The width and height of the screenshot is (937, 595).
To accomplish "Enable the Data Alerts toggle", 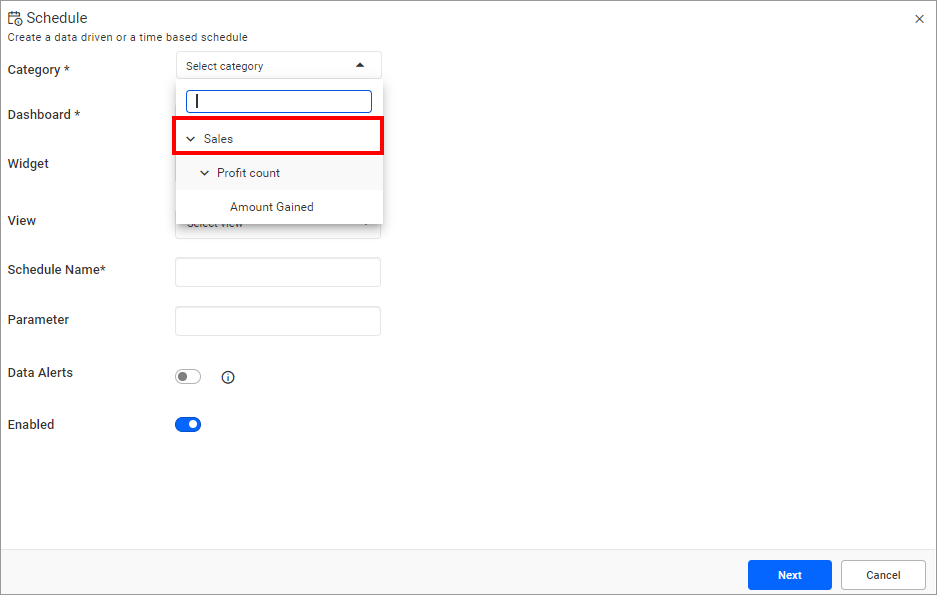I will [188, 376].
